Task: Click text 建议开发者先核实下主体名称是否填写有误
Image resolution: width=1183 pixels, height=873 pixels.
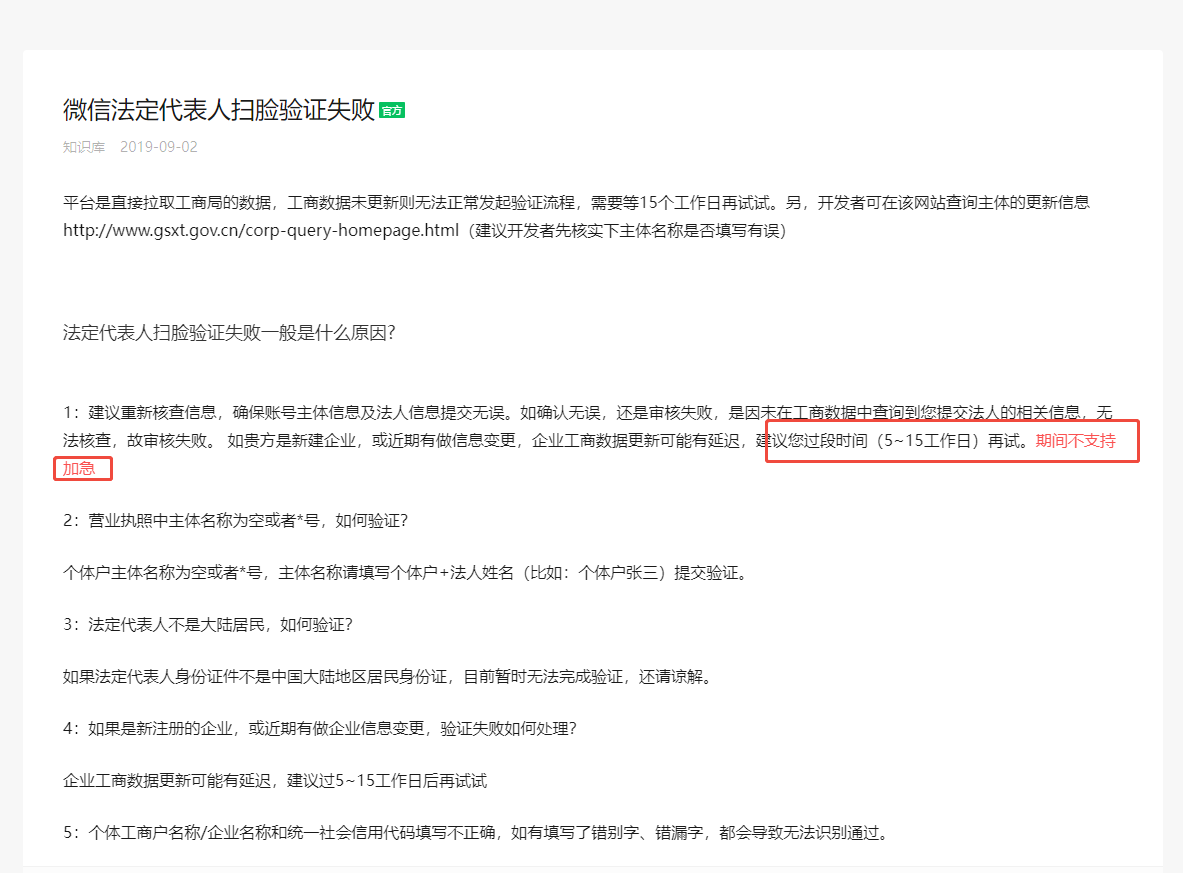Action: coord(626,230)
